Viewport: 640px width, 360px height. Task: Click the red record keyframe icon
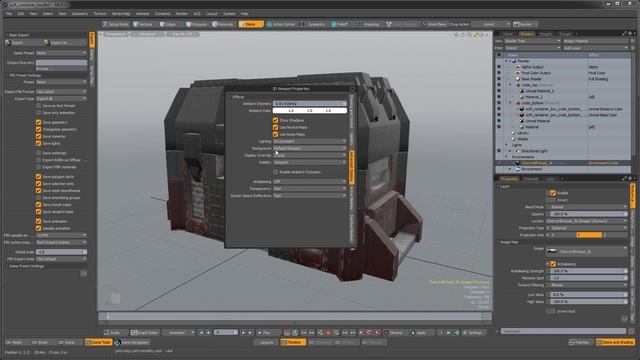click(x=328, y=333)
